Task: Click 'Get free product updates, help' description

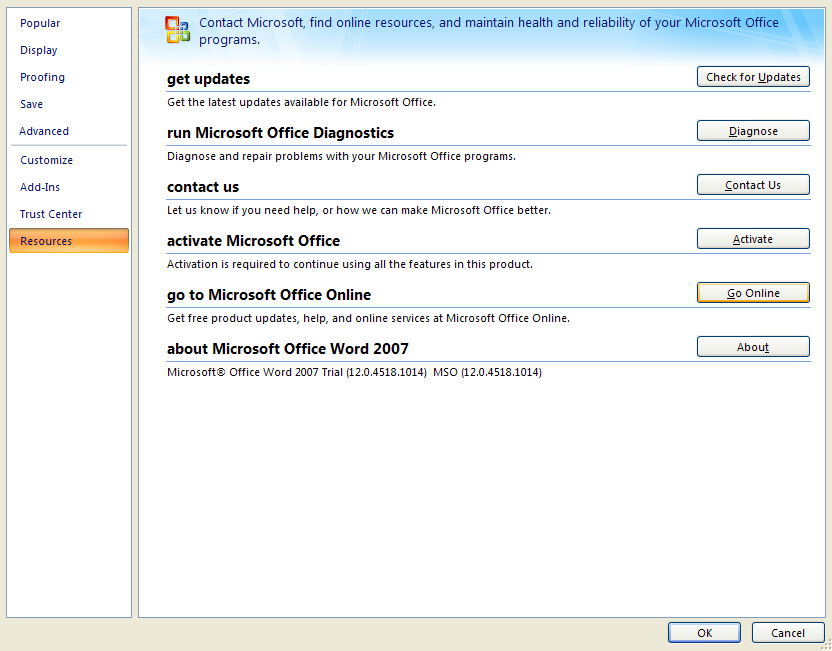Action: tap(368, 318)
